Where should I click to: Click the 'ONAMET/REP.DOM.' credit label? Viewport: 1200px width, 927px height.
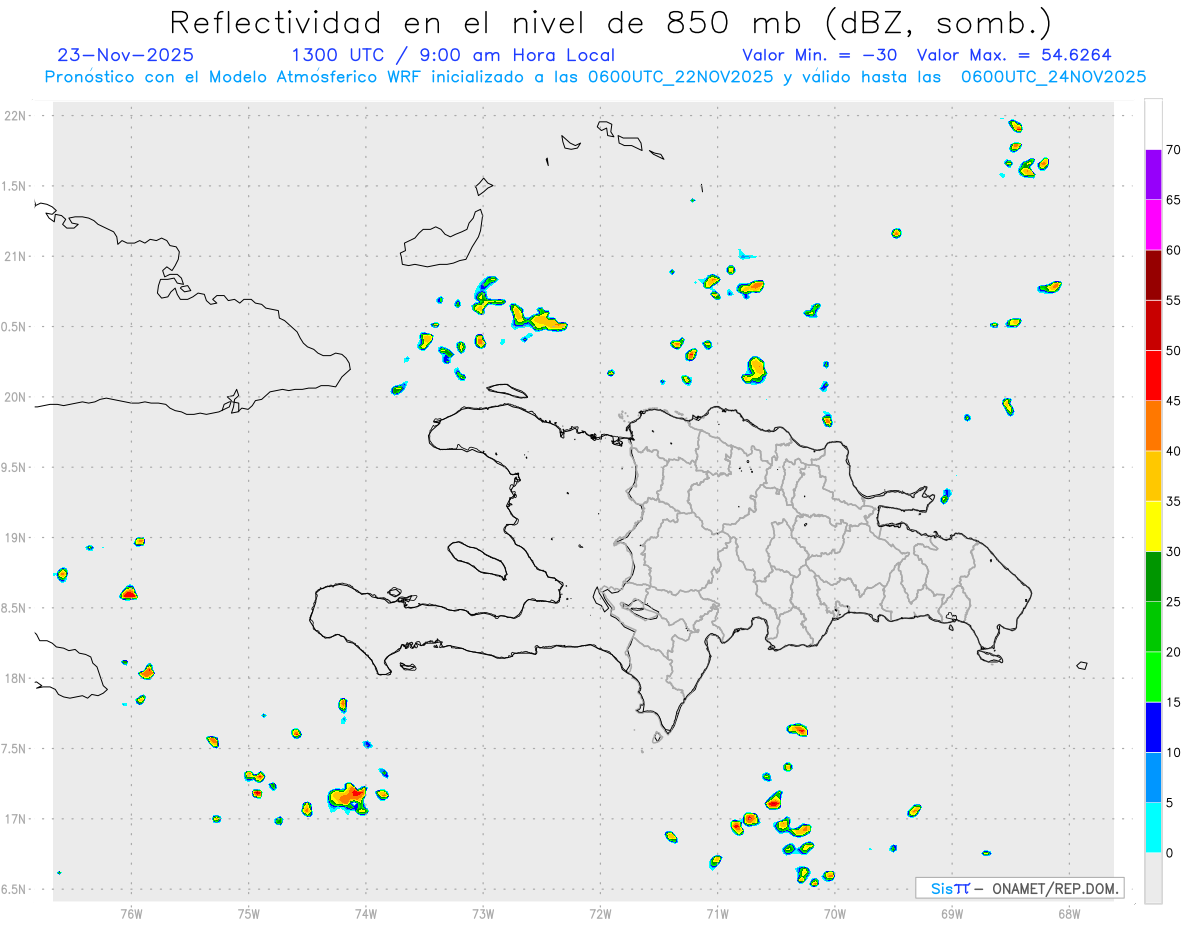point(1054,888)
